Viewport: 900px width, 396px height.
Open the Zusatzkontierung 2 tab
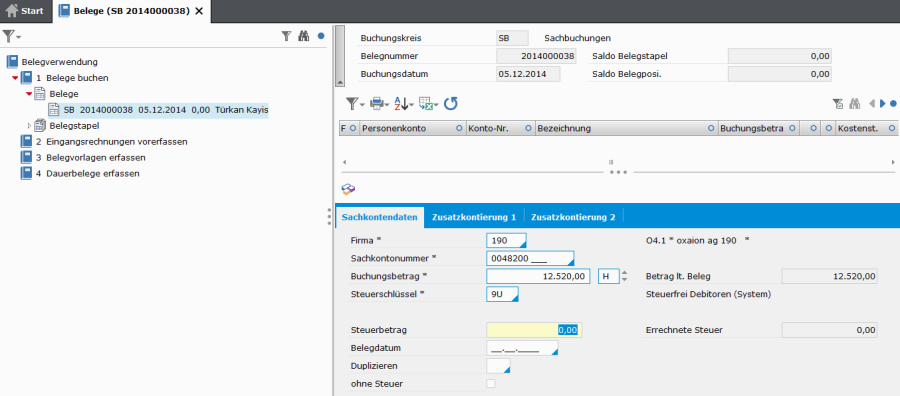point(573,218)
